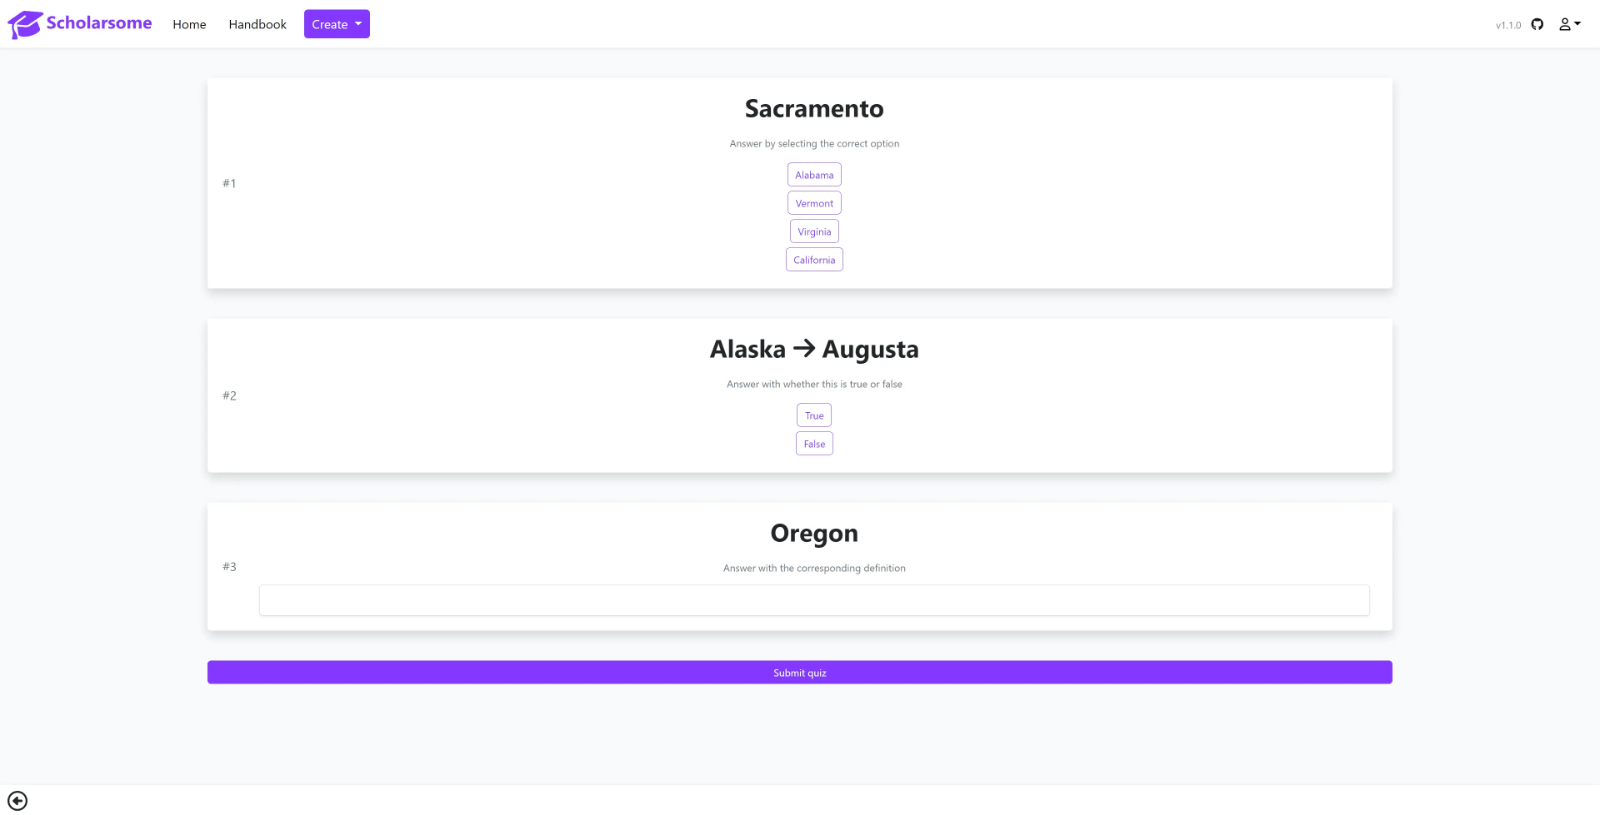Submit the quiz
The width and height of the screenshot is (1600, 815).
pyautogui.click(x=799, y=673)
